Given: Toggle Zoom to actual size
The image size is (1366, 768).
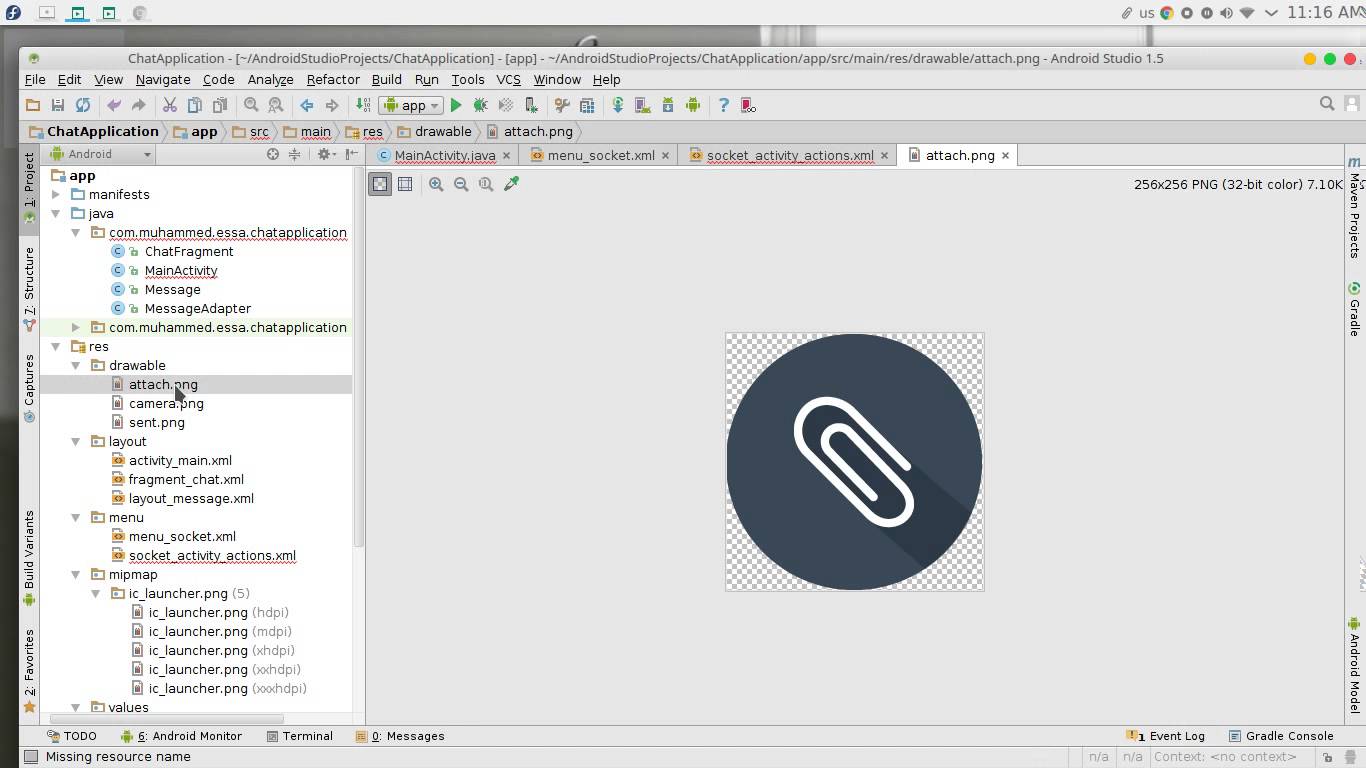Looking at the screenshot, I should [x=486, y=184].
